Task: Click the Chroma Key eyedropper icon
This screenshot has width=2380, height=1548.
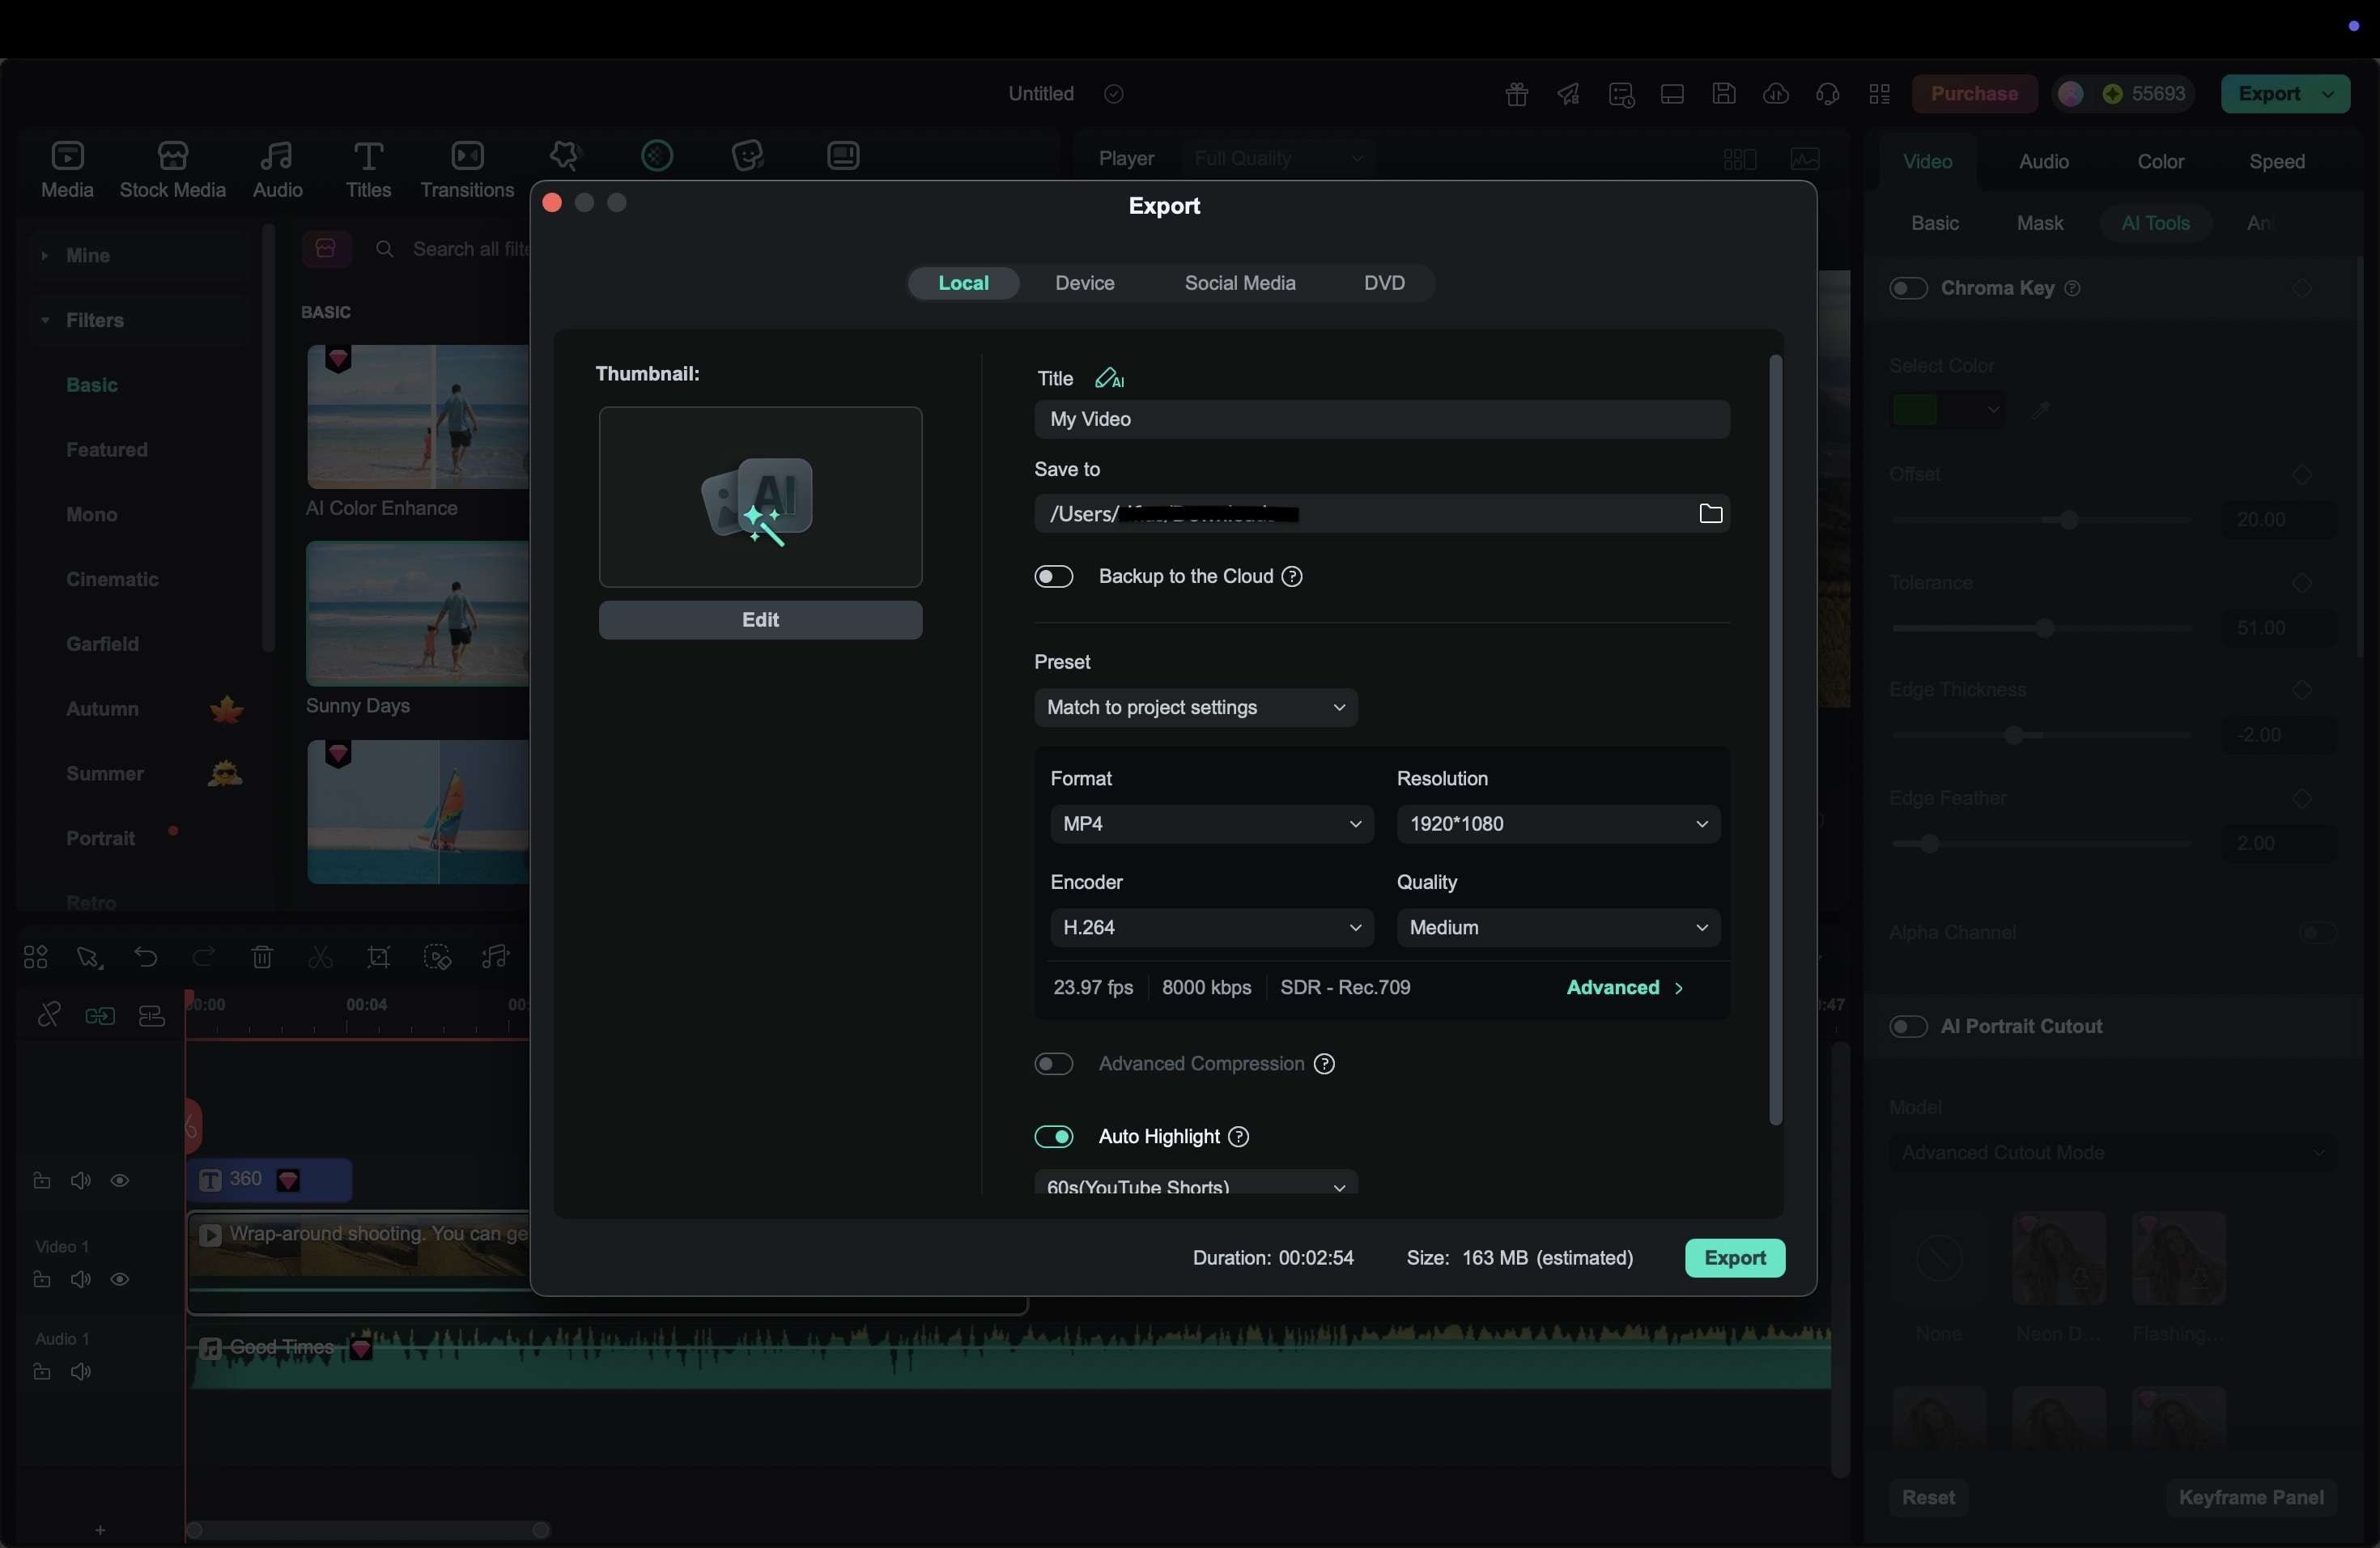Action: pos(2040,410)
